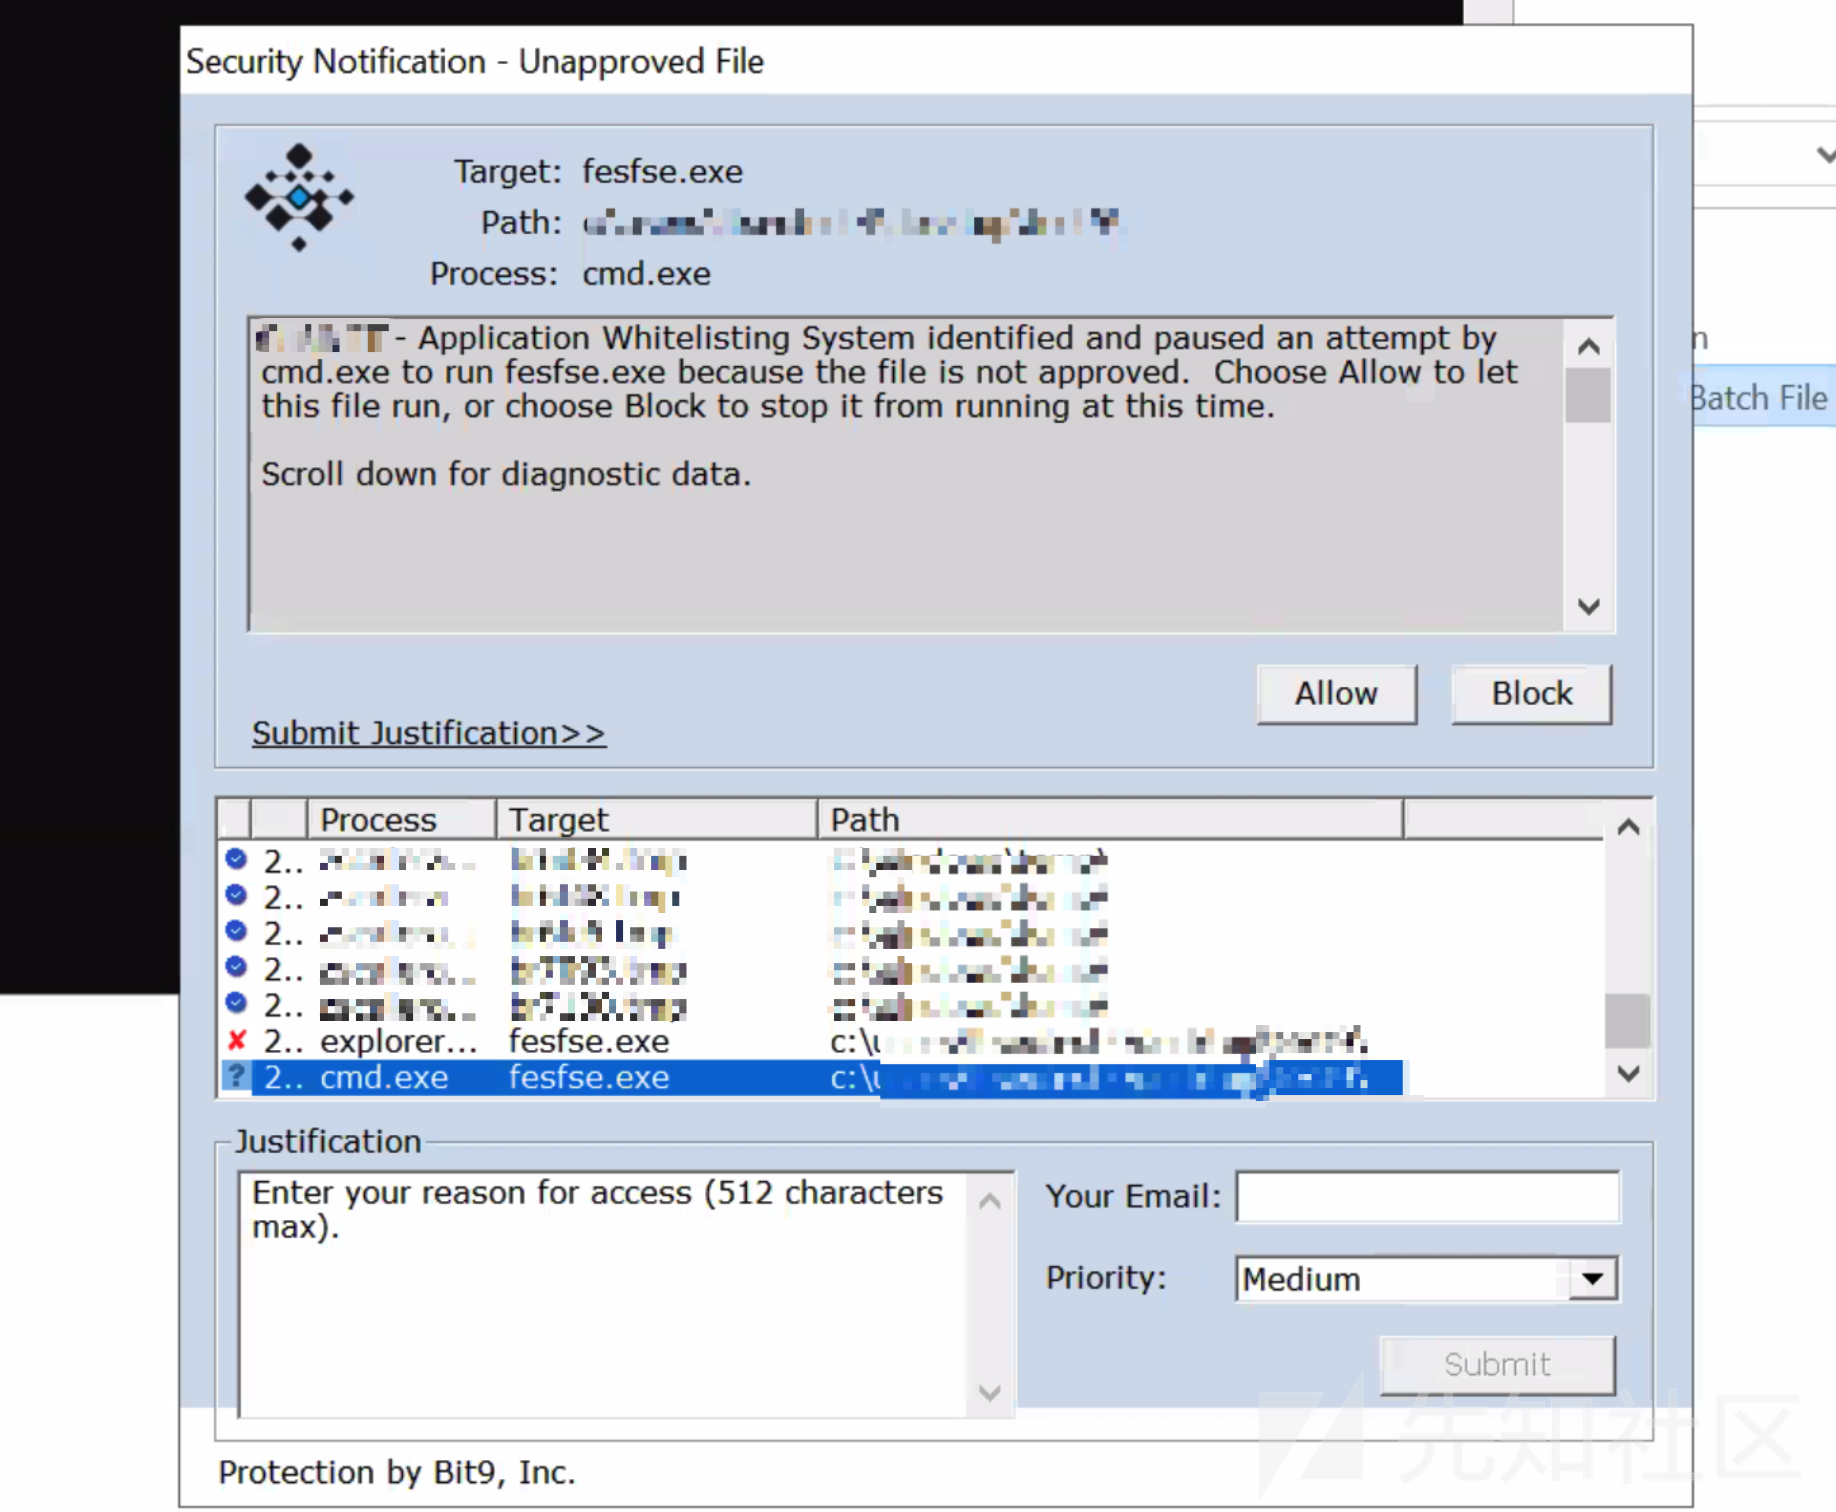Sort the list by Process column header
This screenshot has width=1836, height=1512.
click(401, 820)
